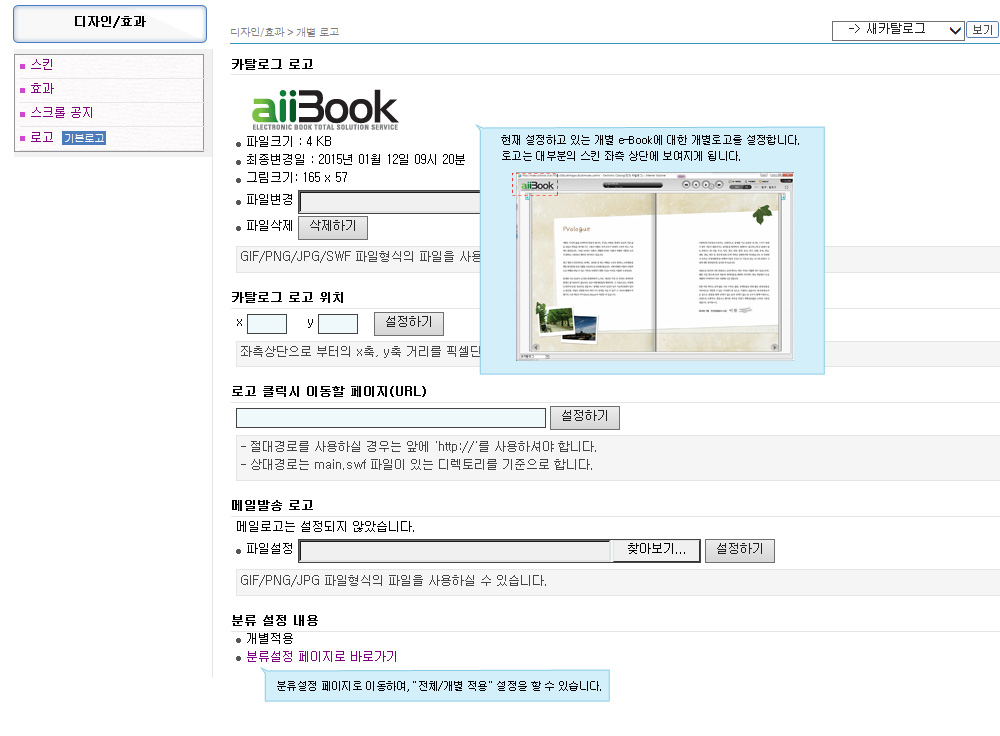Click the mail logo file path field
Image resolution: width=1000 pixels, height=736 pixels.
point(455,550)
